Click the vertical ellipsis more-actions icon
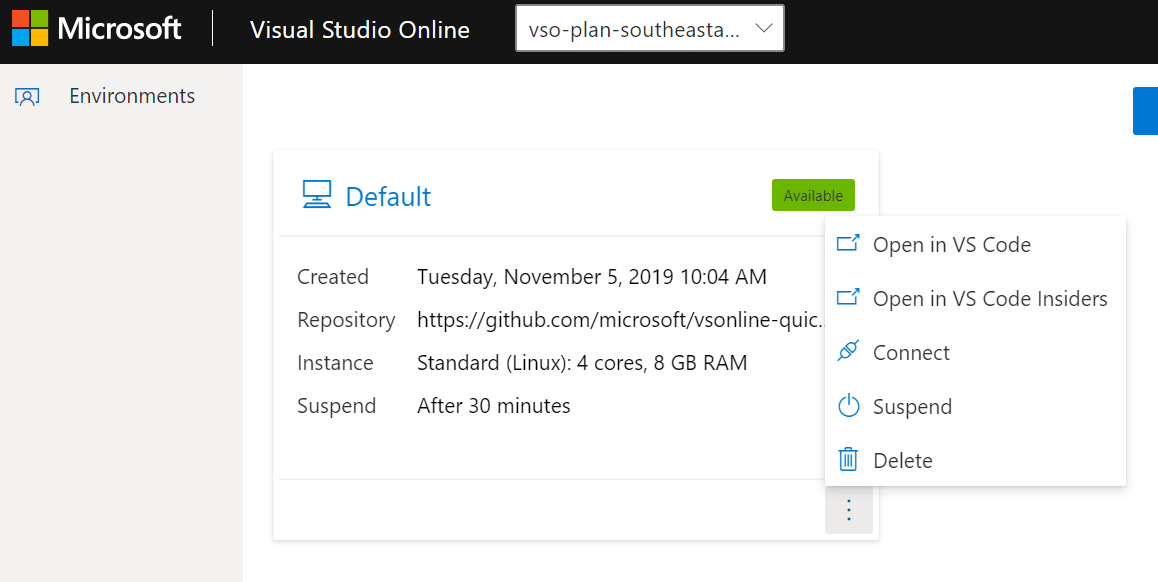 [849, 509]
